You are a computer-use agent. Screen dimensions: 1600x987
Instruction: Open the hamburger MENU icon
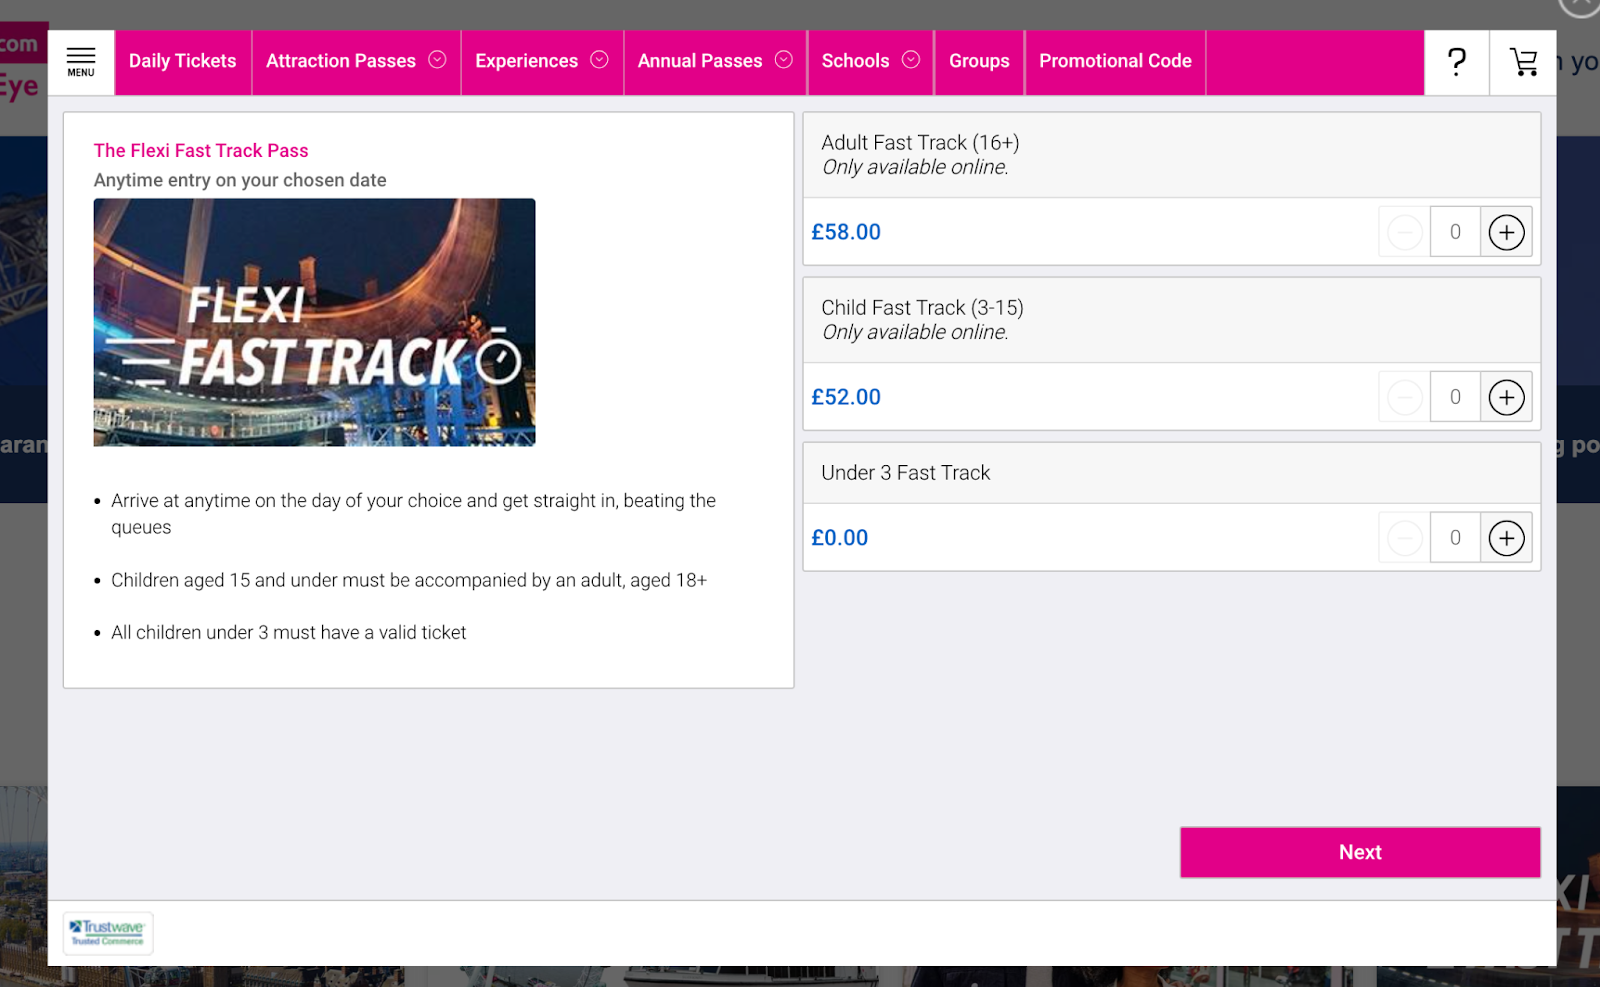[x=81, y=62]
